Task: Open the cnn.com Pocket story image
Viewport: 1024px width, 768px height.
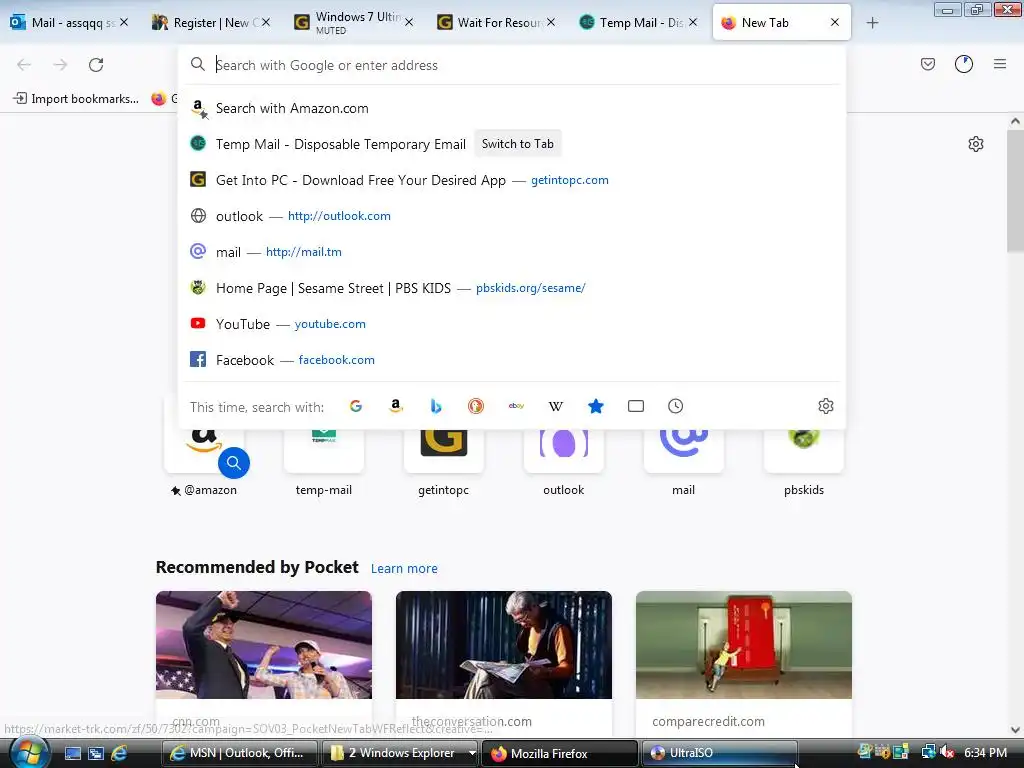Action: (x=264, y=645)
